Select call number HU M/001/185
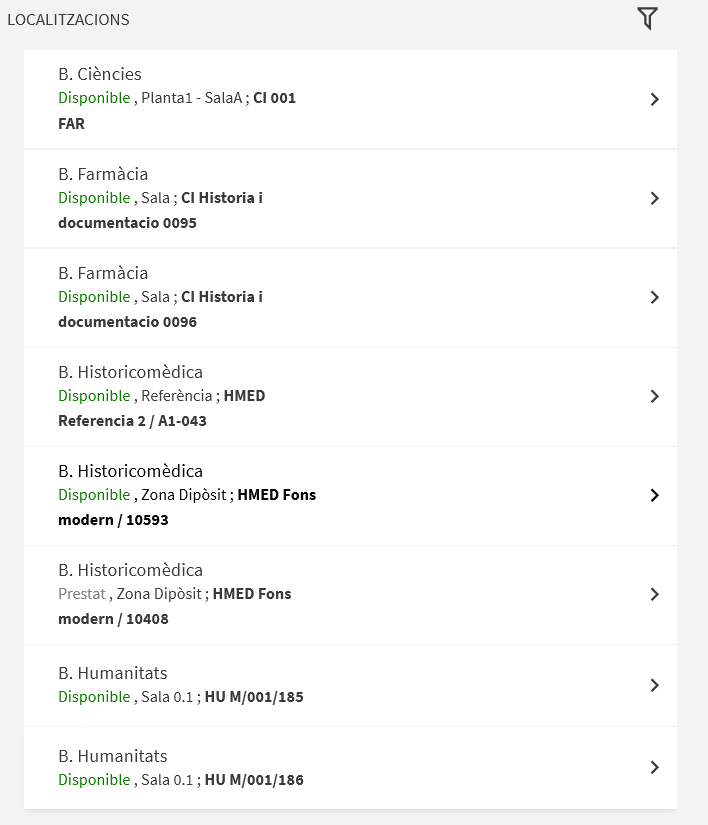Image resolution: width=708 pixels, height=825 pixels. pos(254,697)
